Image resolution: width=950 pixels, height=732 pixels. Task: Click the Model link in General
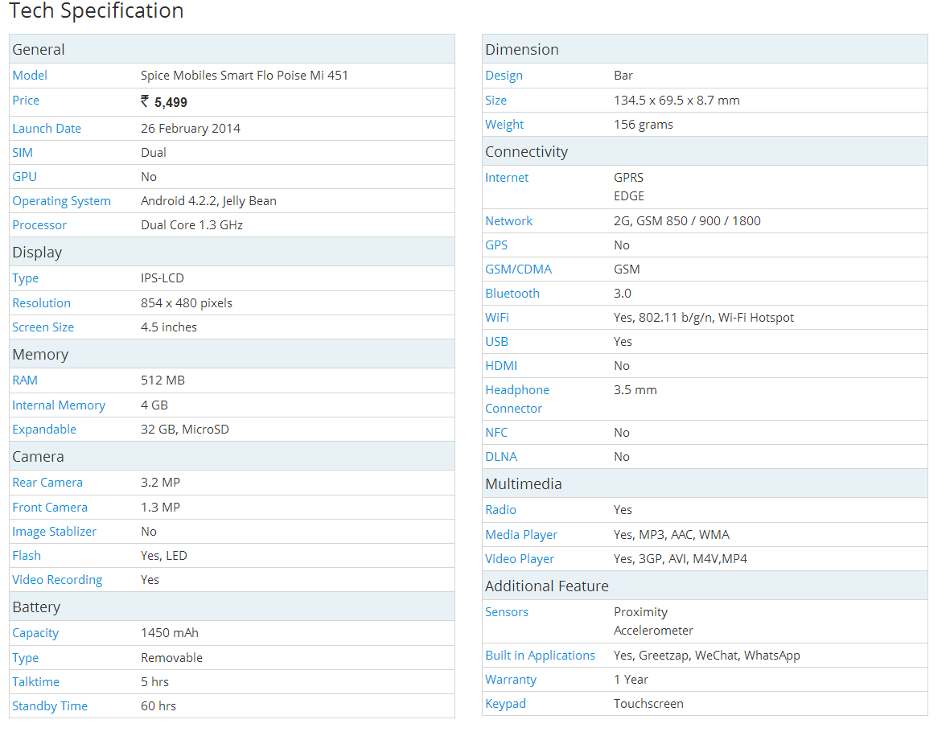pyautogui.click(x=30, y=76)
